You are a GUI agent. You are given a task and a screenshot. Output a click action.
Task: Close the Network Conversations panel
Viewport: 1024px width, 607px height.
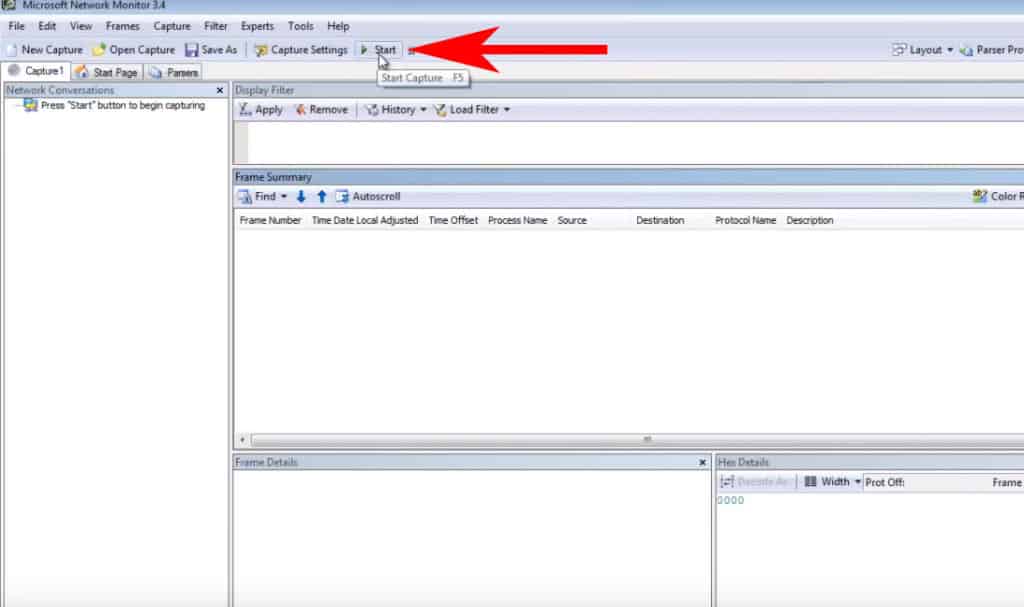[x=220, y=90]
